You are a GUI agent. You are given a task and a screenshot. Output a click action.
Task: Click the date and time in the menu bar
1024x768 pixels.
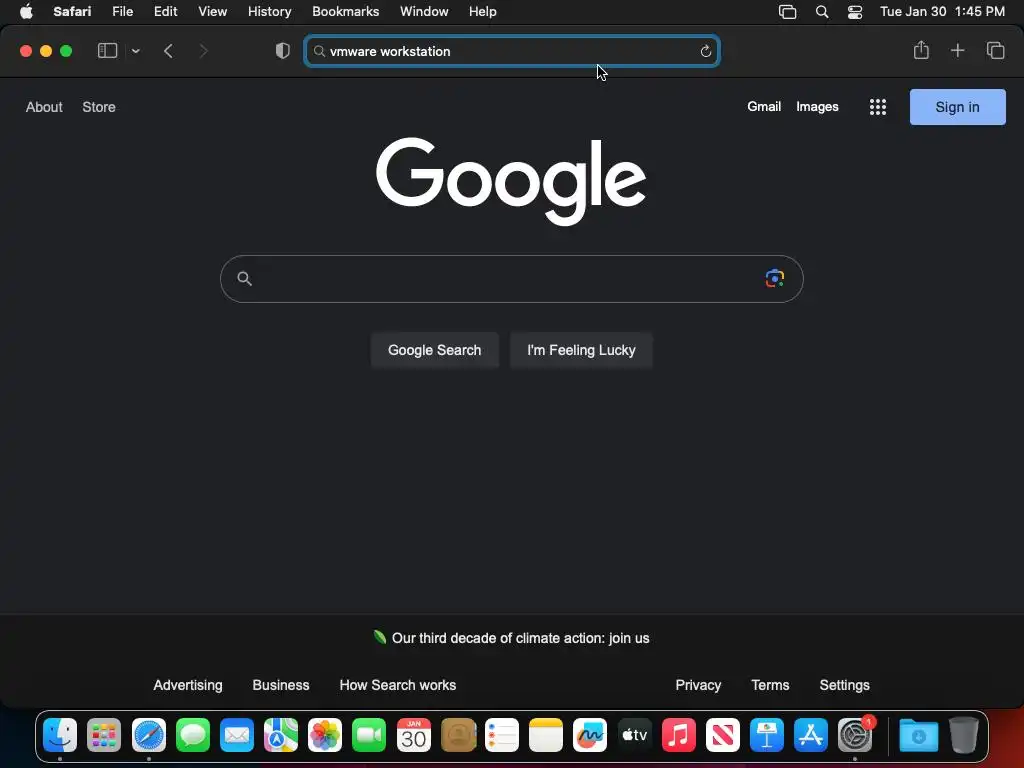tap(942, 11)
